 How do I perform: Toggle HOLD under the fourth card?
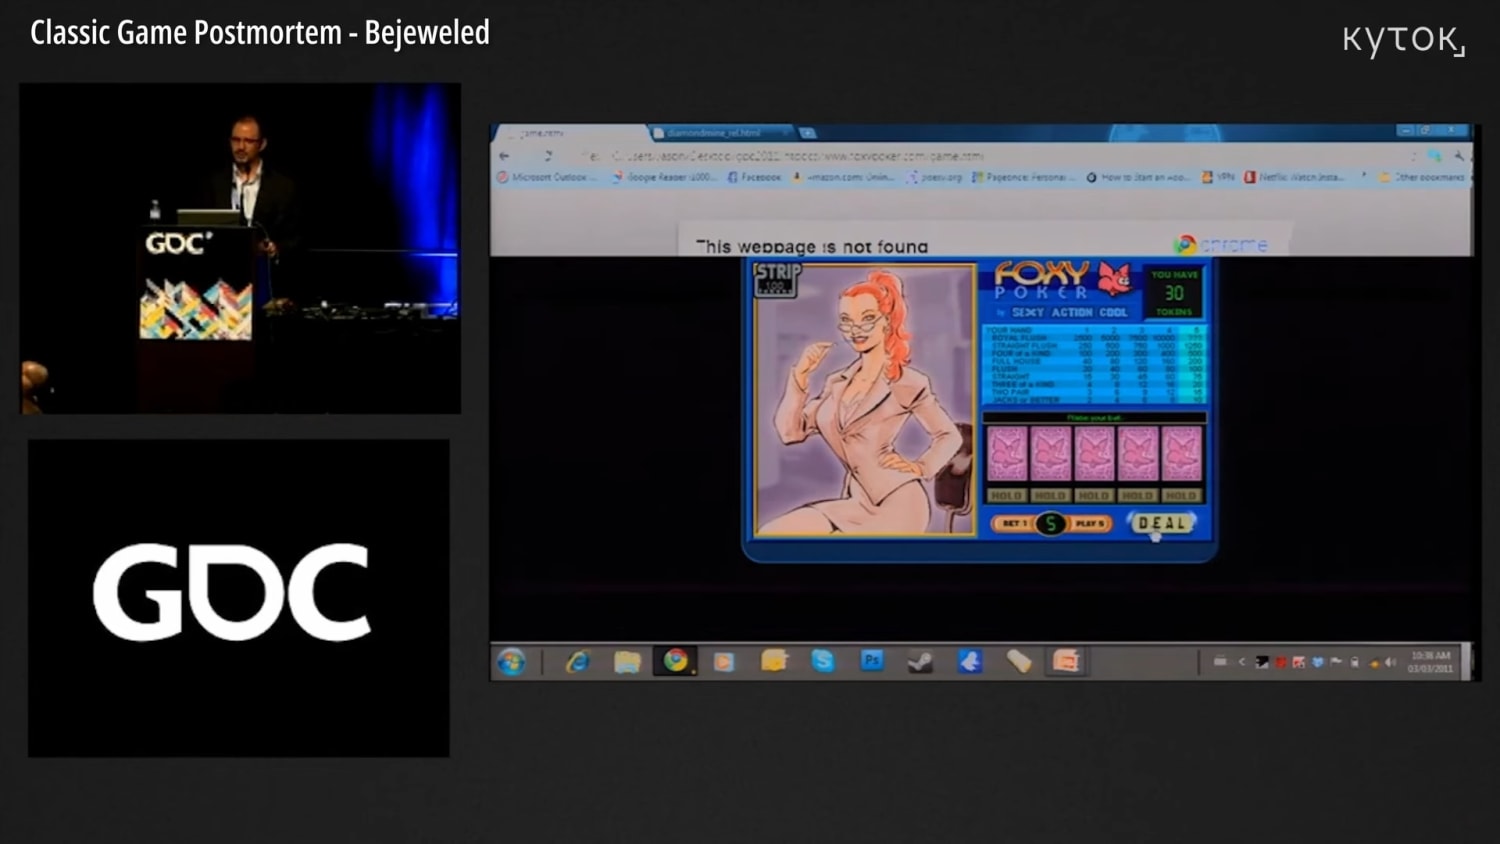point(1137,495)
